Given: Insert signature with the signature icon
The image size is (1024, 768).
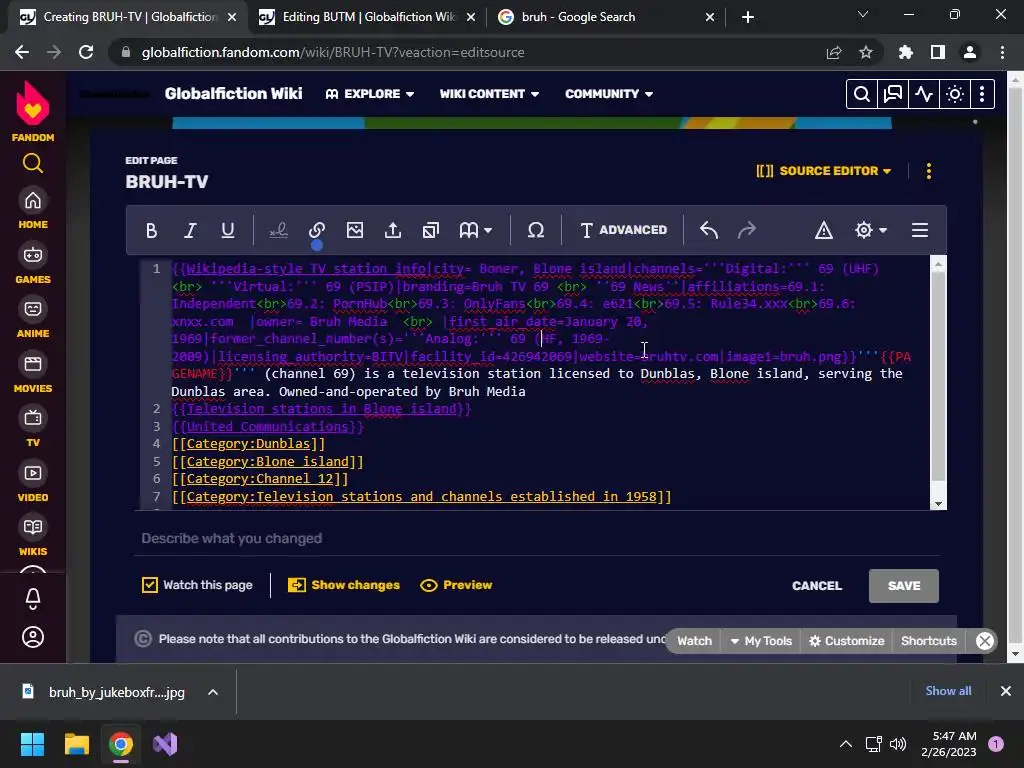Looking at the screenshot, I should point(279,231).
